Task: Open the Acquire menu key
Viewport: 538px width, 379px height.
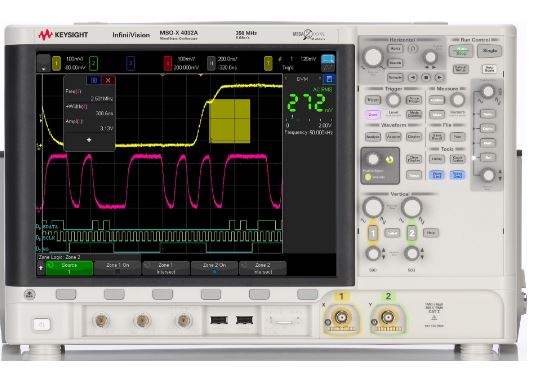Action: tap(394, 137)
